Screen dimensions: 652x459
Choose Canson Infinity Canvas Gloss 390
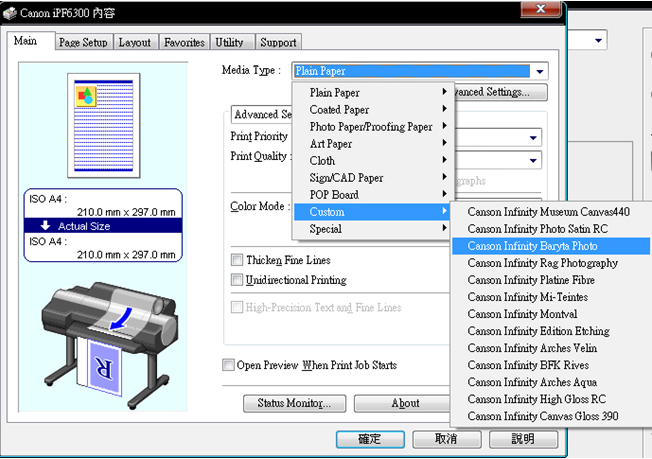pos(551,416)
